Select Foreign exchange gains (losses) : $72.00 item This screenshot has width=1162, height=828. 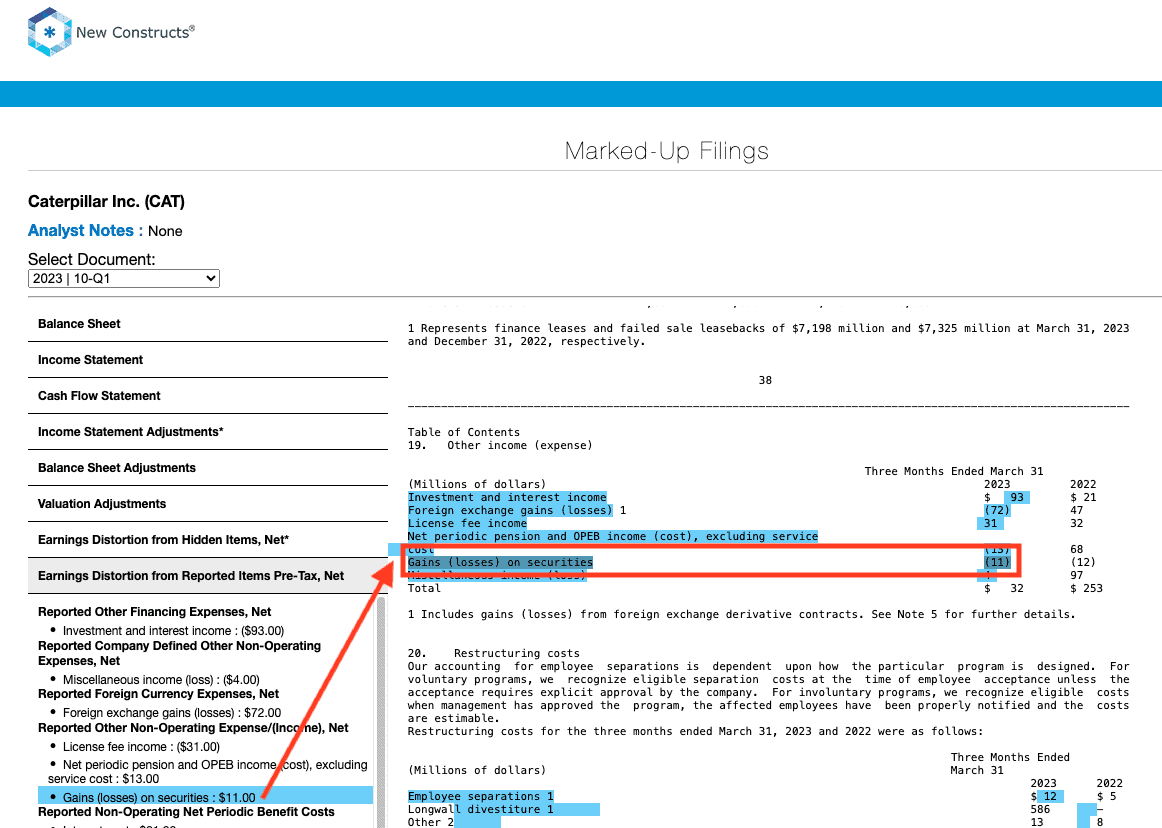pyautogui.click(x=172, y=713)
